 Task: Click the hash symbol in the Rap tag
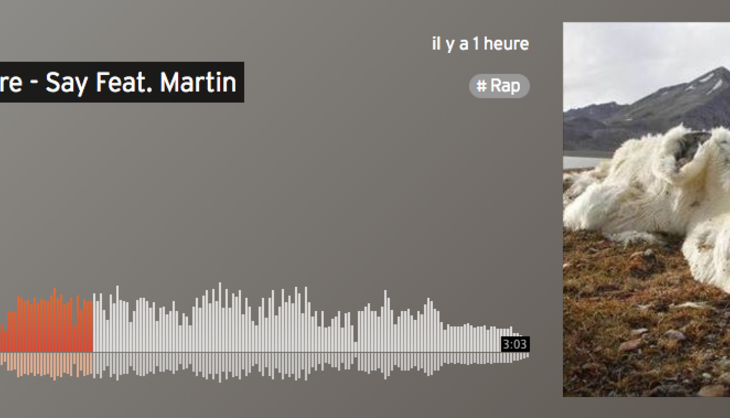tap(481, 86)
